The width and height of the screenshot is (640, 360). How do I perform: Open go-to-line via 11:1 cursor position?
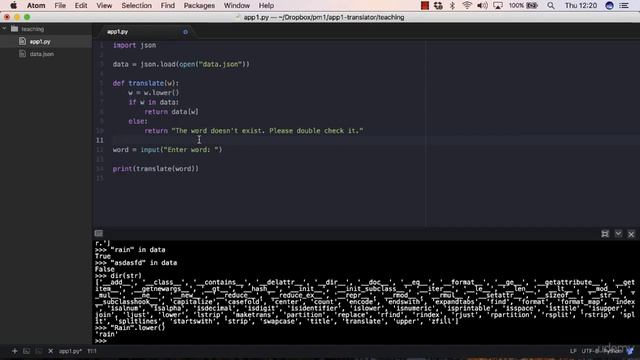click(x=92, y=351)
